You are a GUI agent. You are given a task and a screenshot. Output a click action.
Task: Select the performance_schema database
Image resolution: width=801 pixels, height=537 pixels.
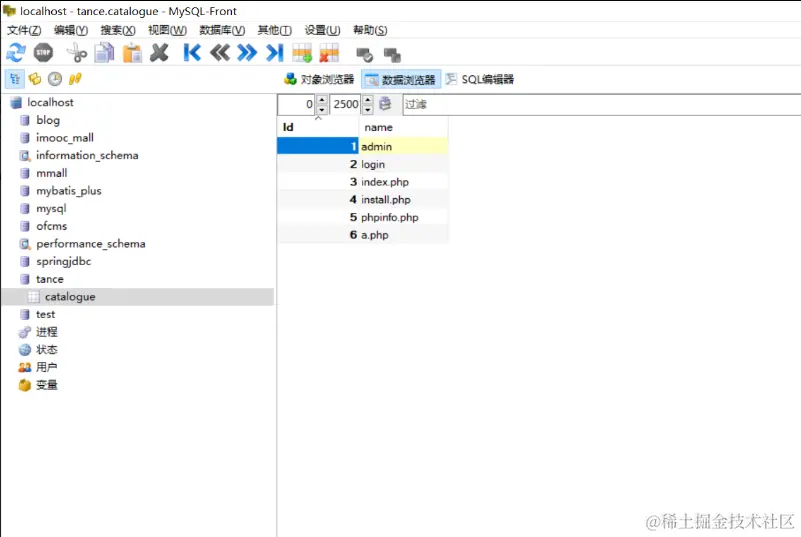point(90,244)
